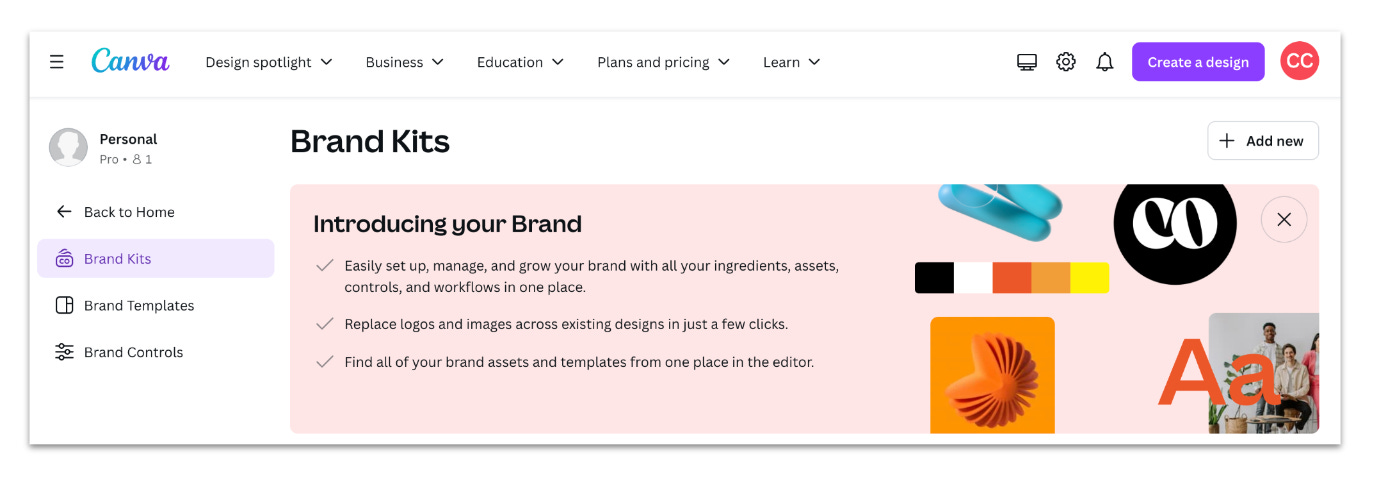Click the "Pro" plan label under Personal
The height and width of the screenshot is (484, 1380).
[x=109, y=159]
